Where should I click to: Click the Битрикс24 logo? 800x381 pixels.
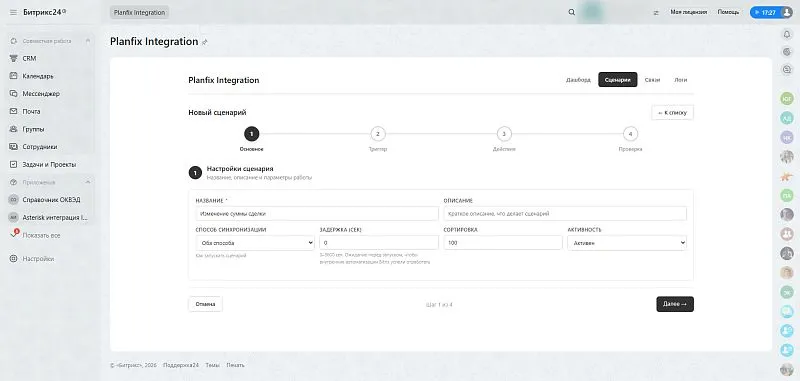click(45, 12)
